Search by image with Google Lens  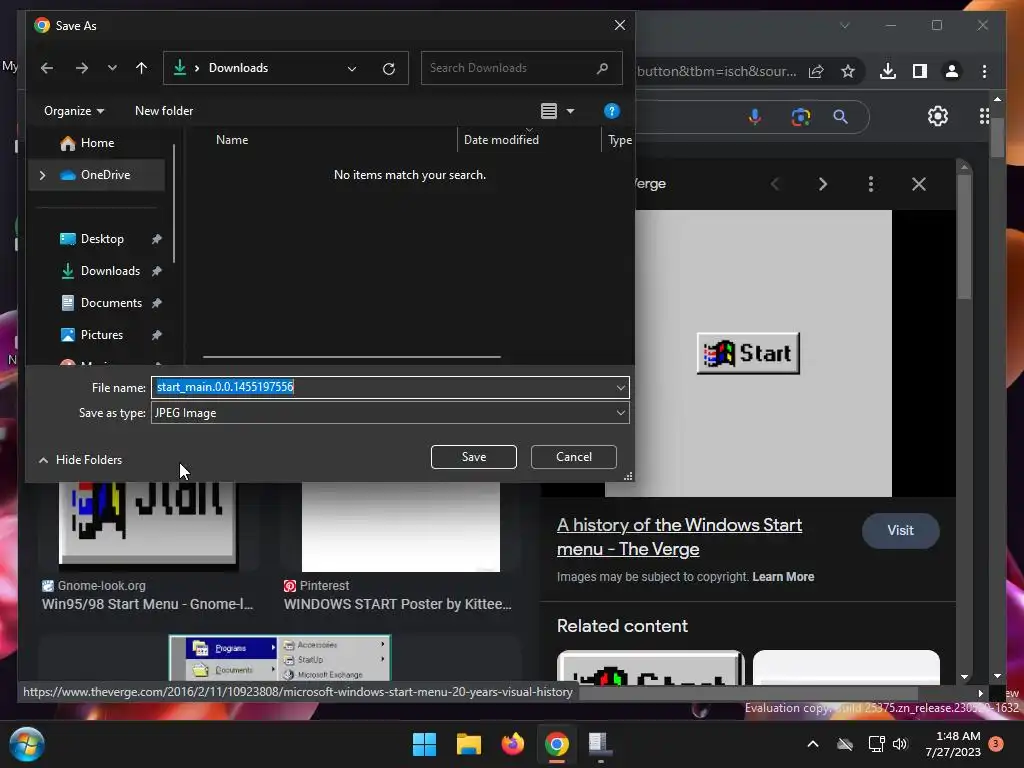tap(801, 117)
